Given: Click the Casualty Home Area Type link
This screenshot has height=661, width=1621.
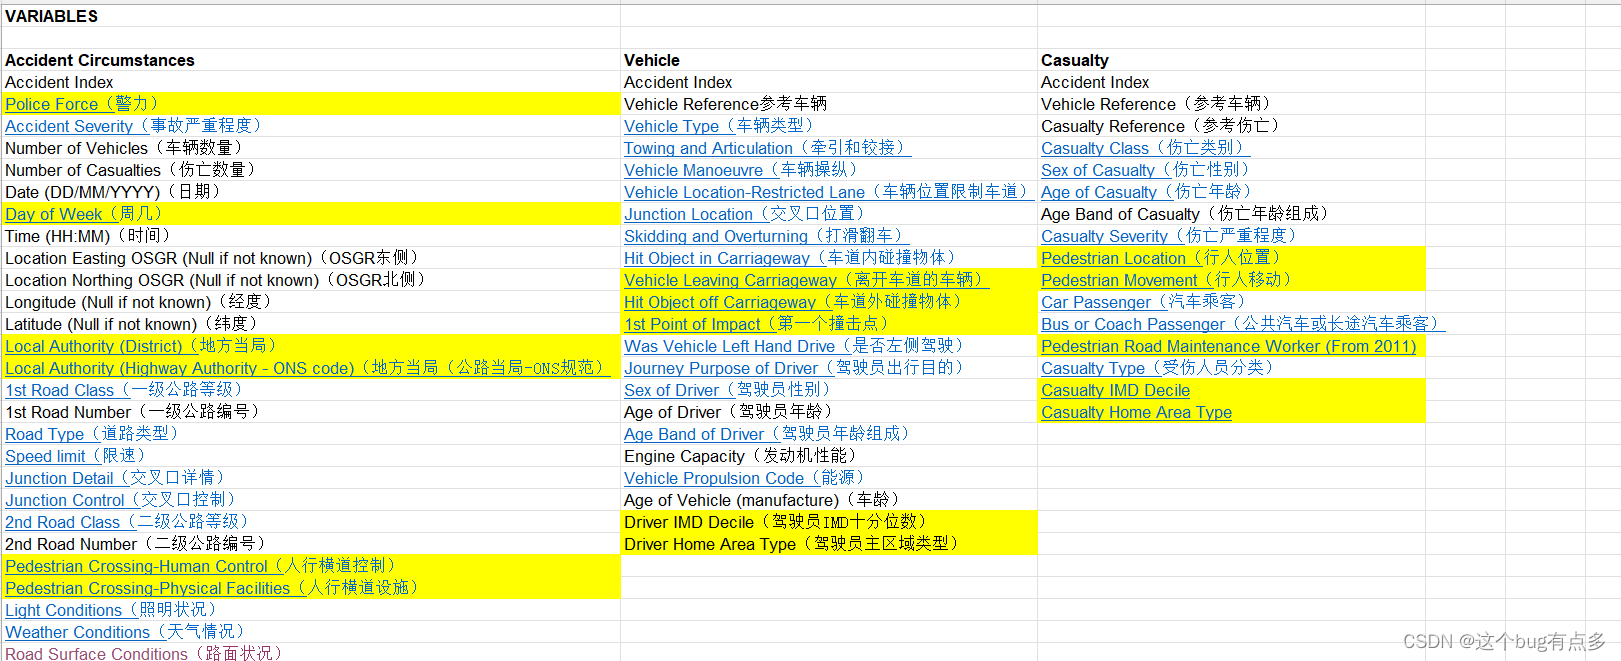Looking at the screenshot, I should [x=1137, y=412].
